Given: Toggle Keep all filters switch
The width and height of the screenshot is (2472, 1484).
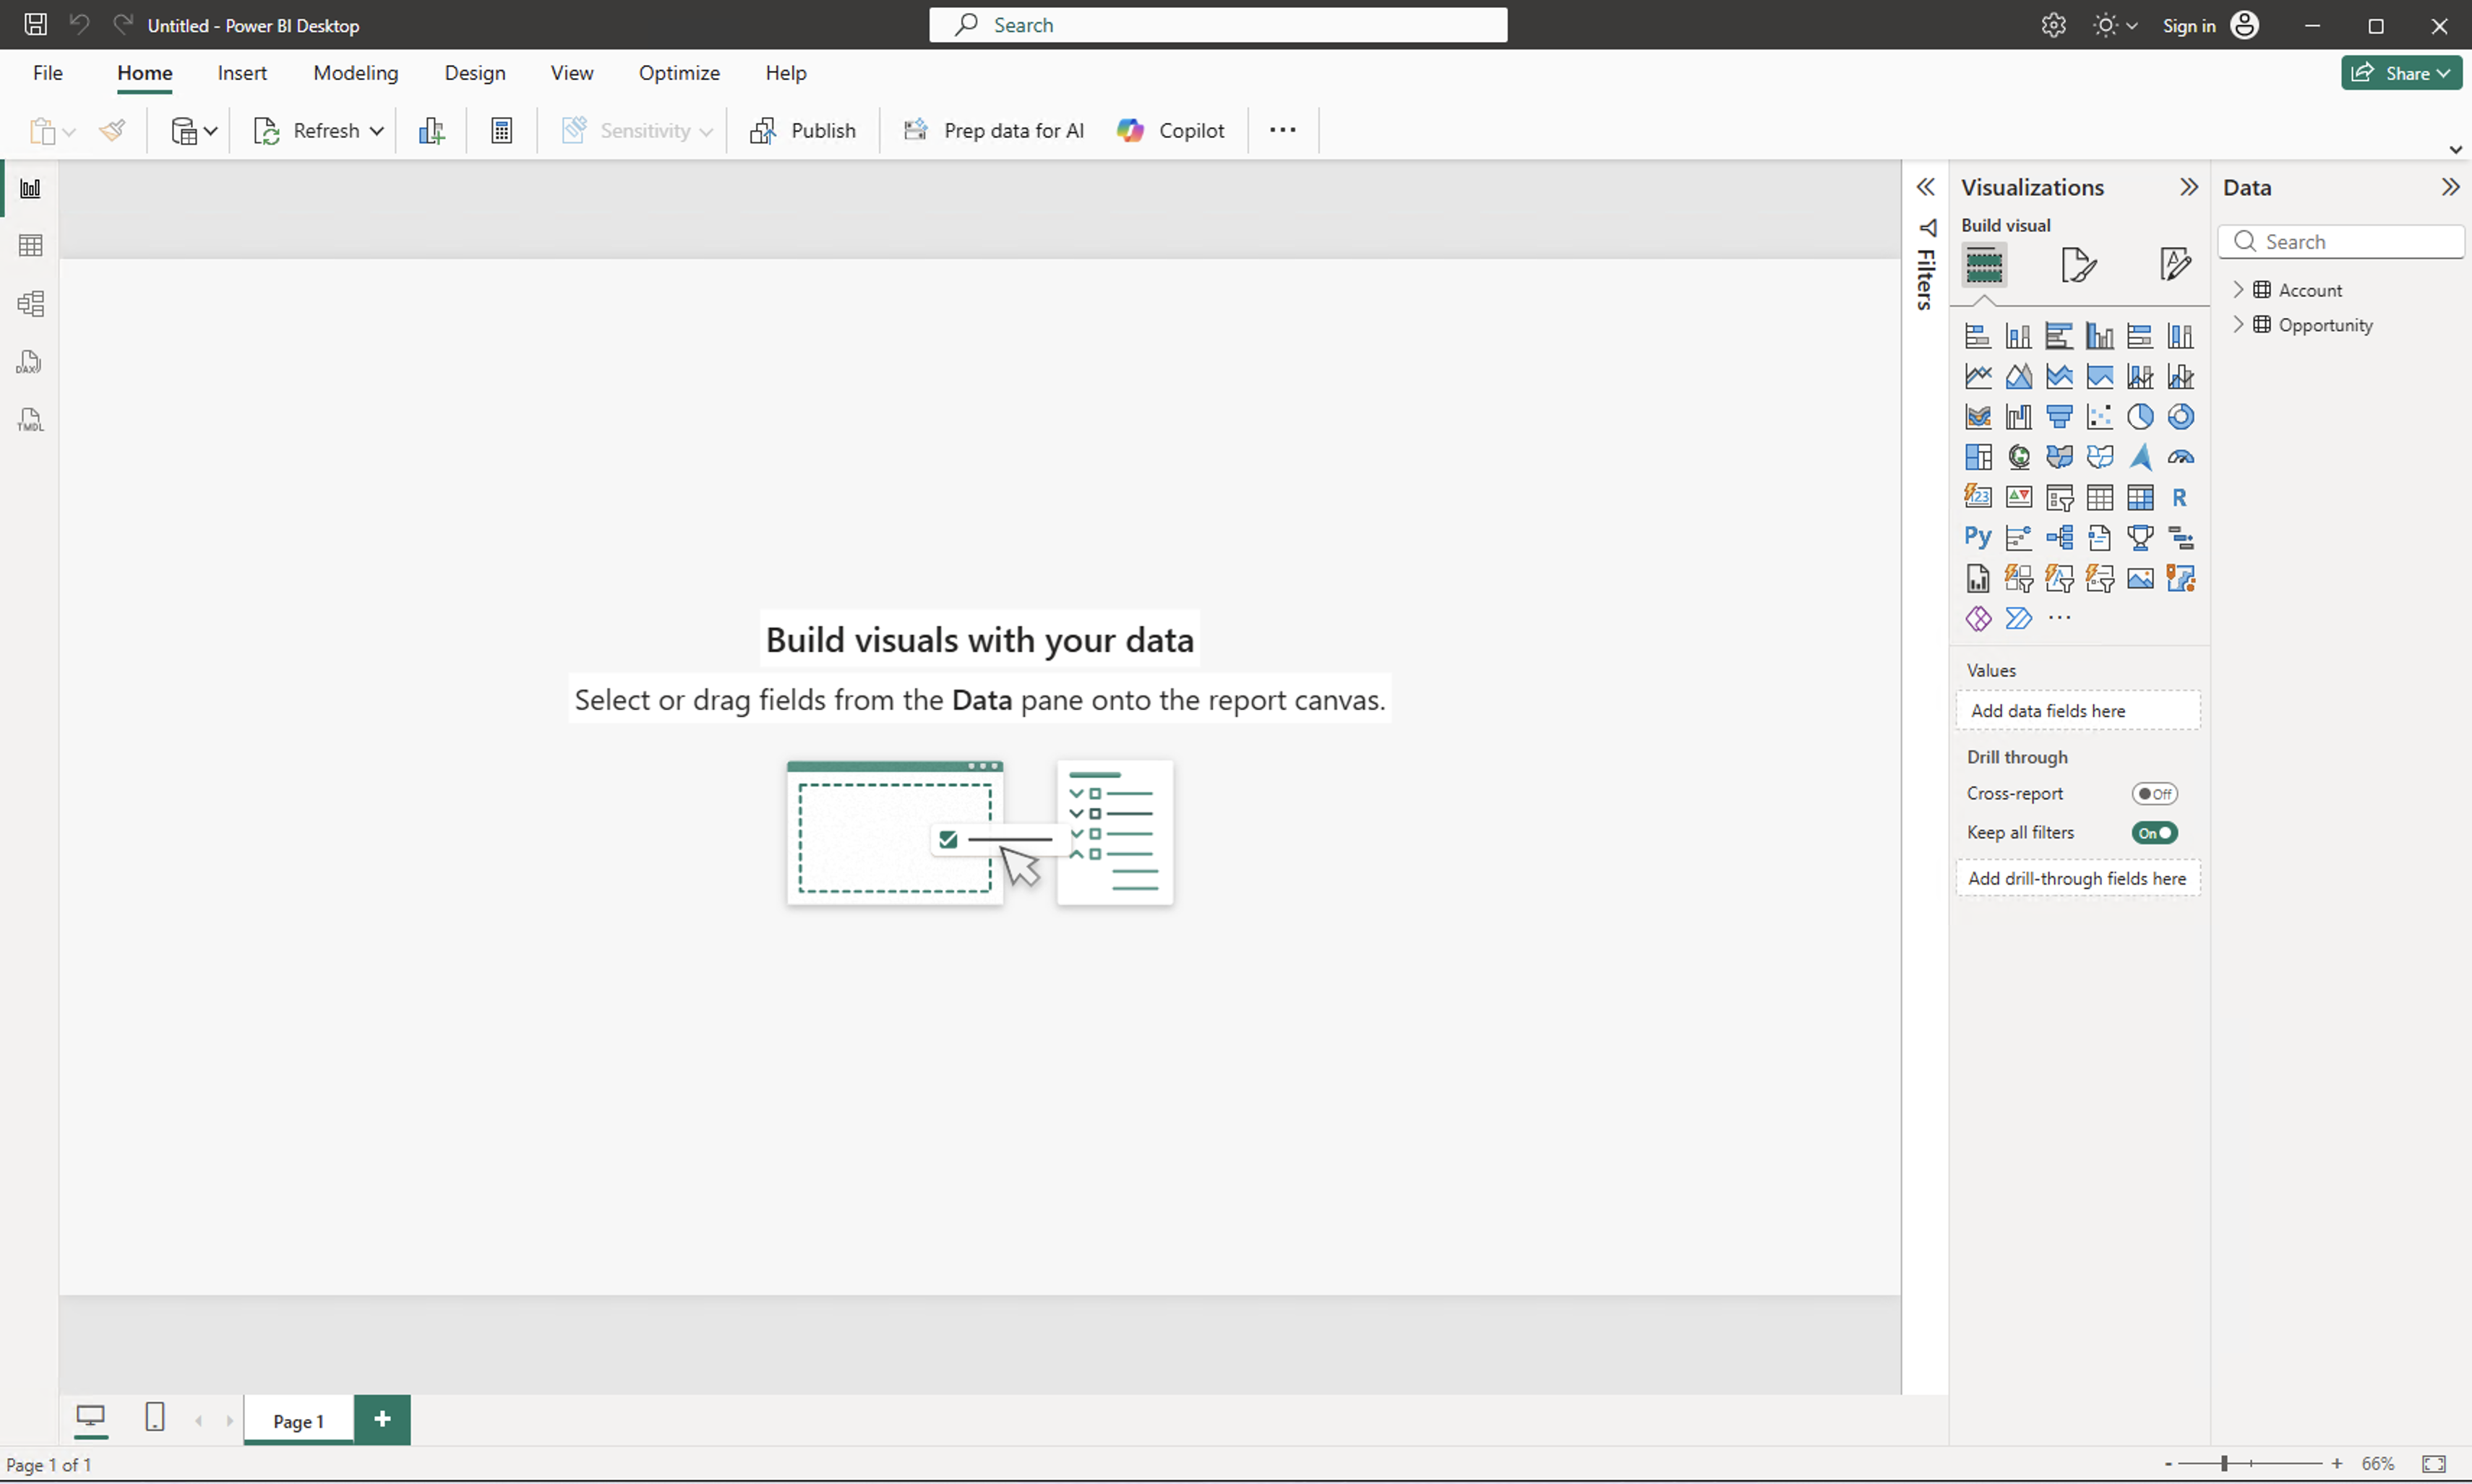Looking at the screenshot, I should 2154,833.
